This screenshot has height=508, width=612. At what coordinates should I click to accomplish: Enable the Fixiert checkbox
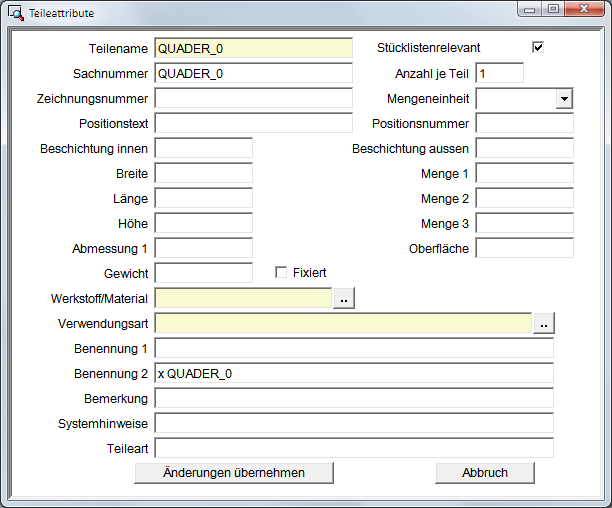(281, 272)
